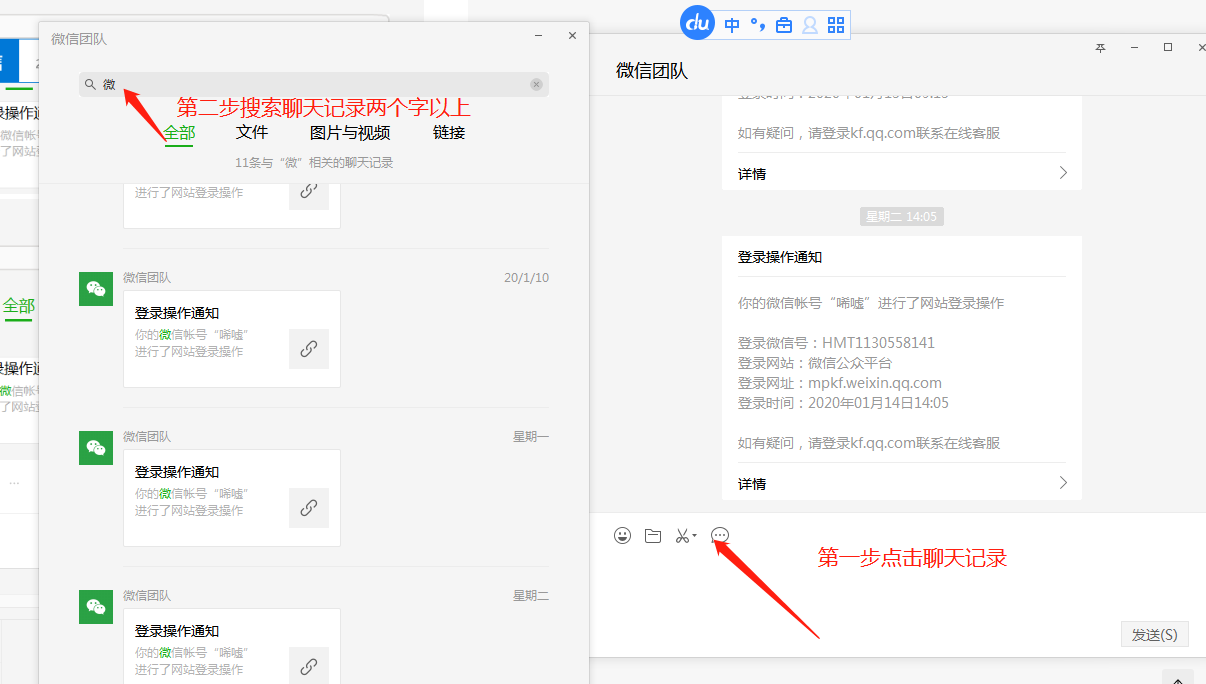
Task: Open the emoji picker in chat toolbar
Action: (x=623, y=536)
